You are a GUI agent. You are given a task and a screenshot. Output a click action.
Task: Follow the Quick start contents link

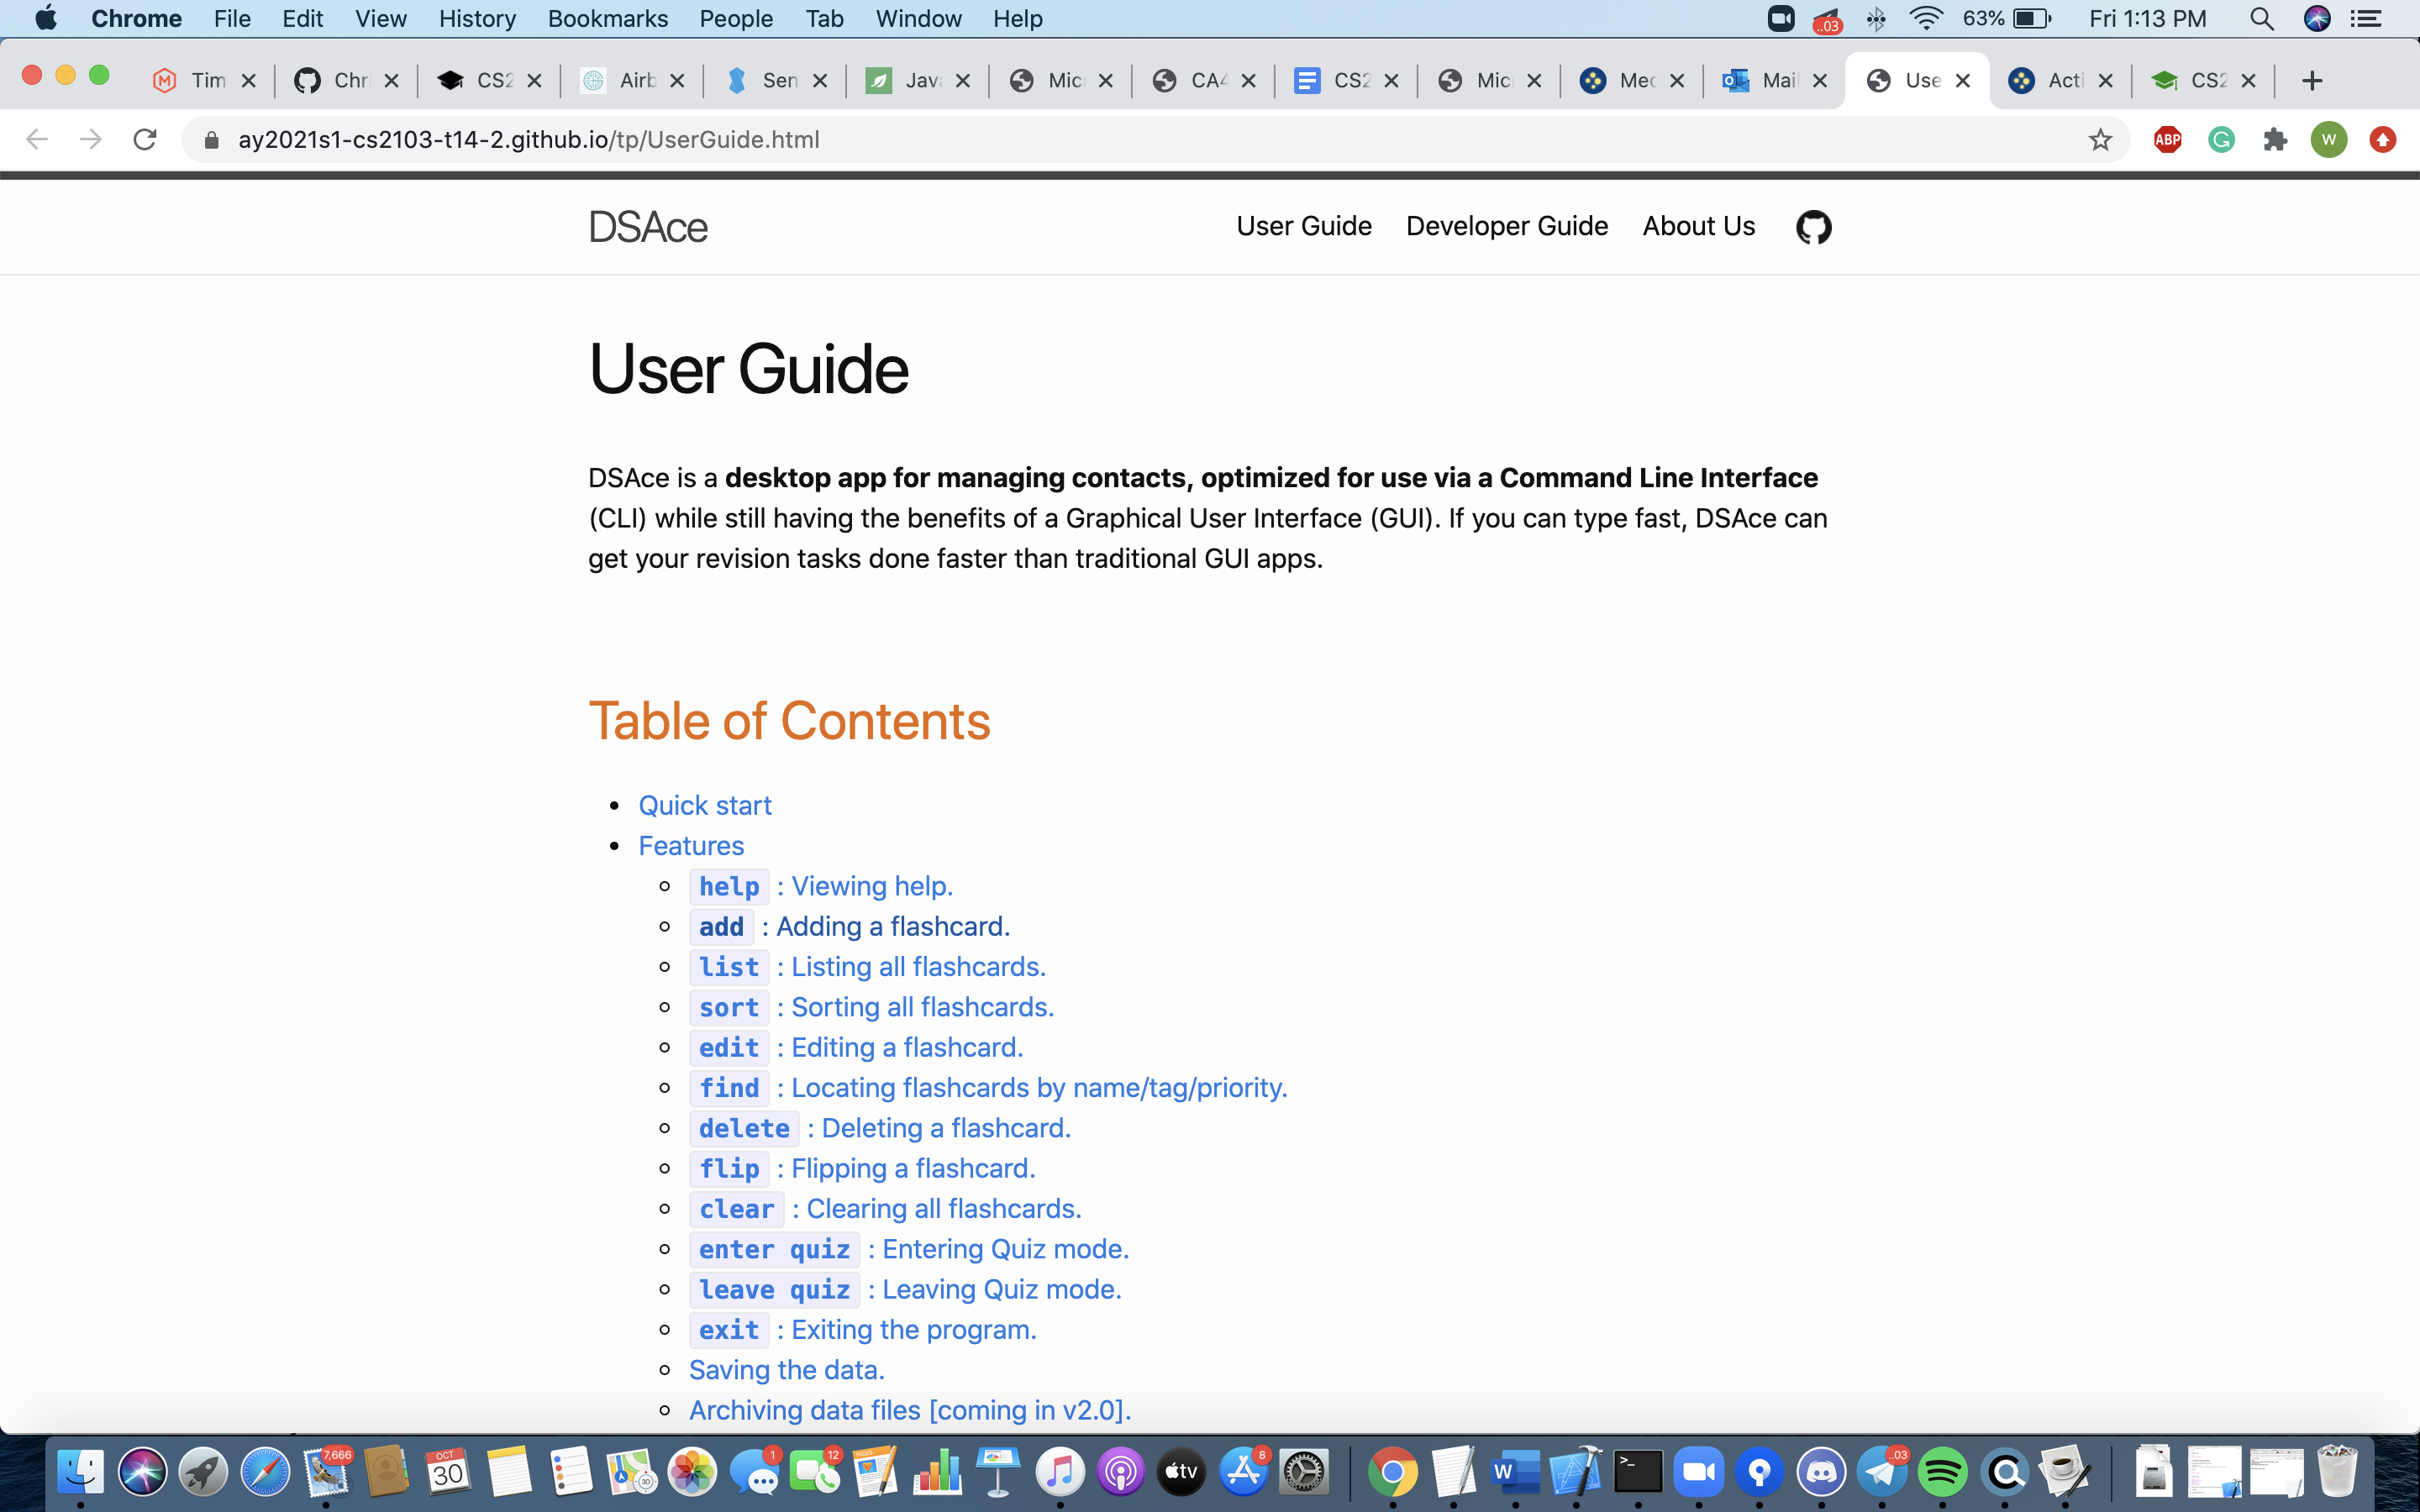704,805
